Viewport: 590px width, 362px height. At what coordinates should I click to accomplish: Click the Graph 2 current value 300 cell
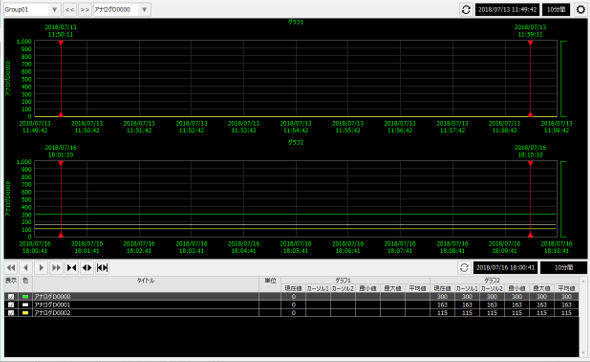click(442, 297)
